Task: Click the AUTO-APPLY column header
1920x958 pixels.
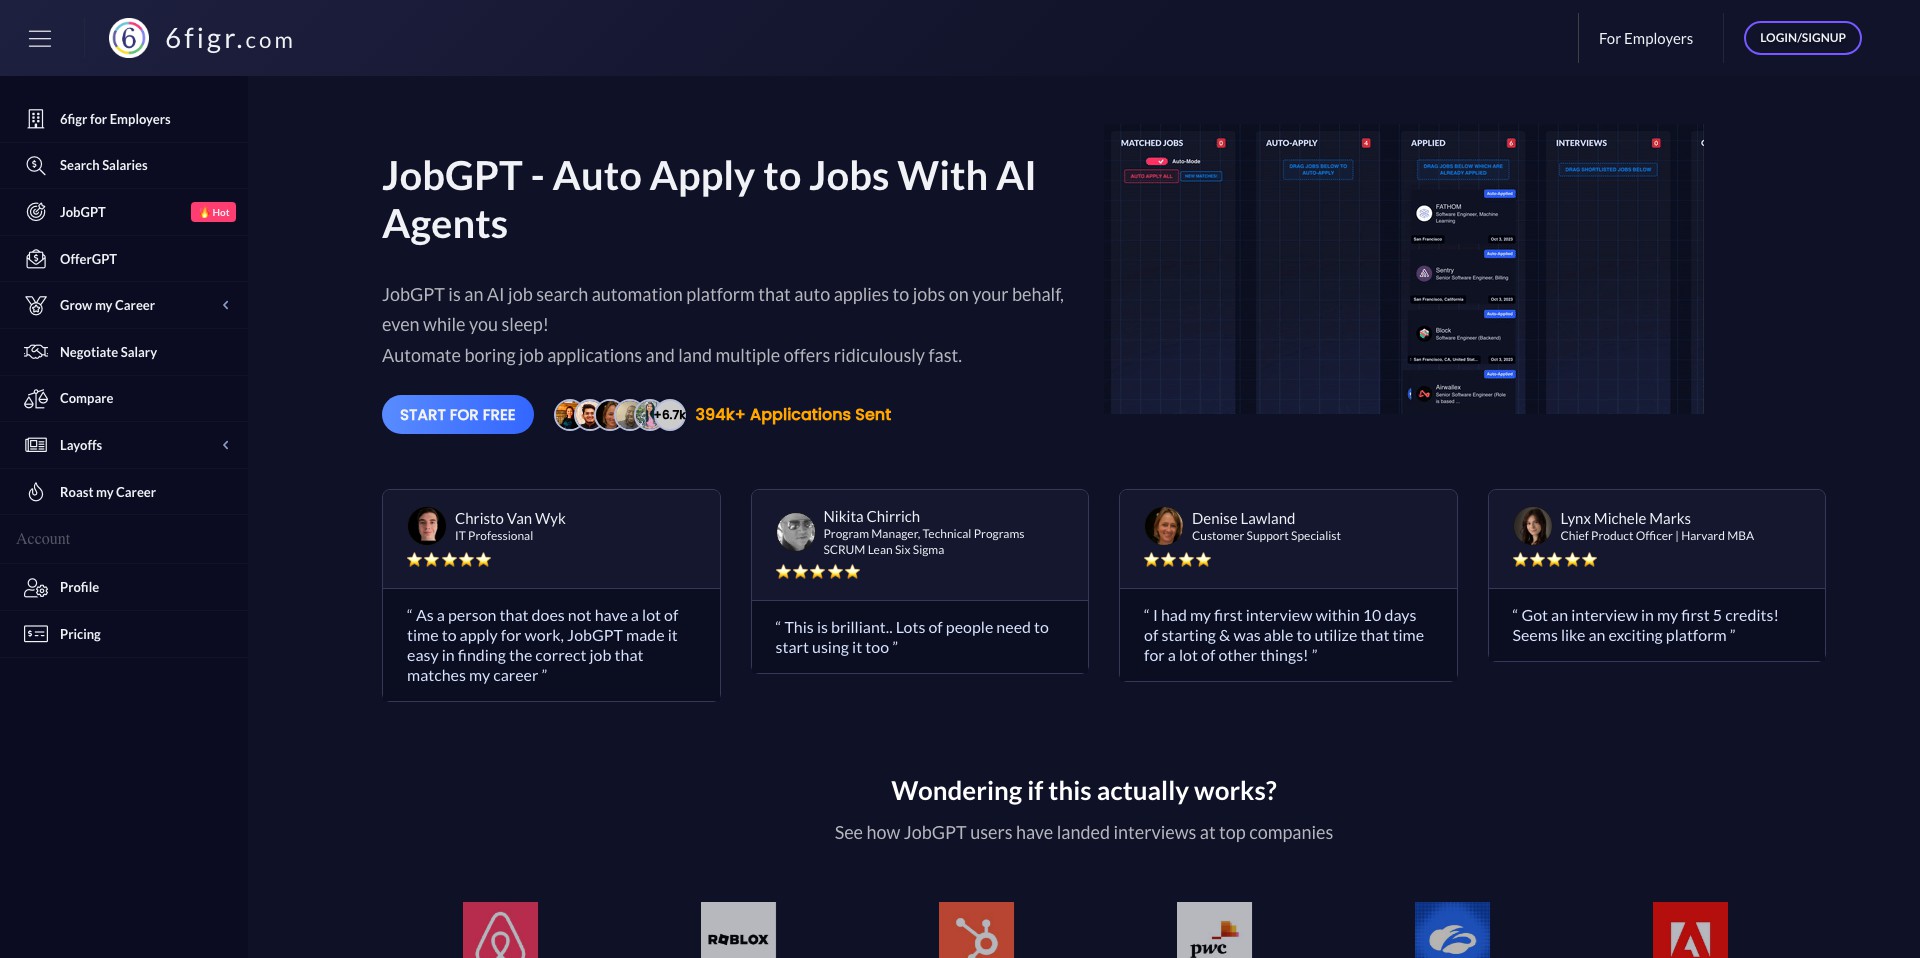Action: (x=1291, y=143)
